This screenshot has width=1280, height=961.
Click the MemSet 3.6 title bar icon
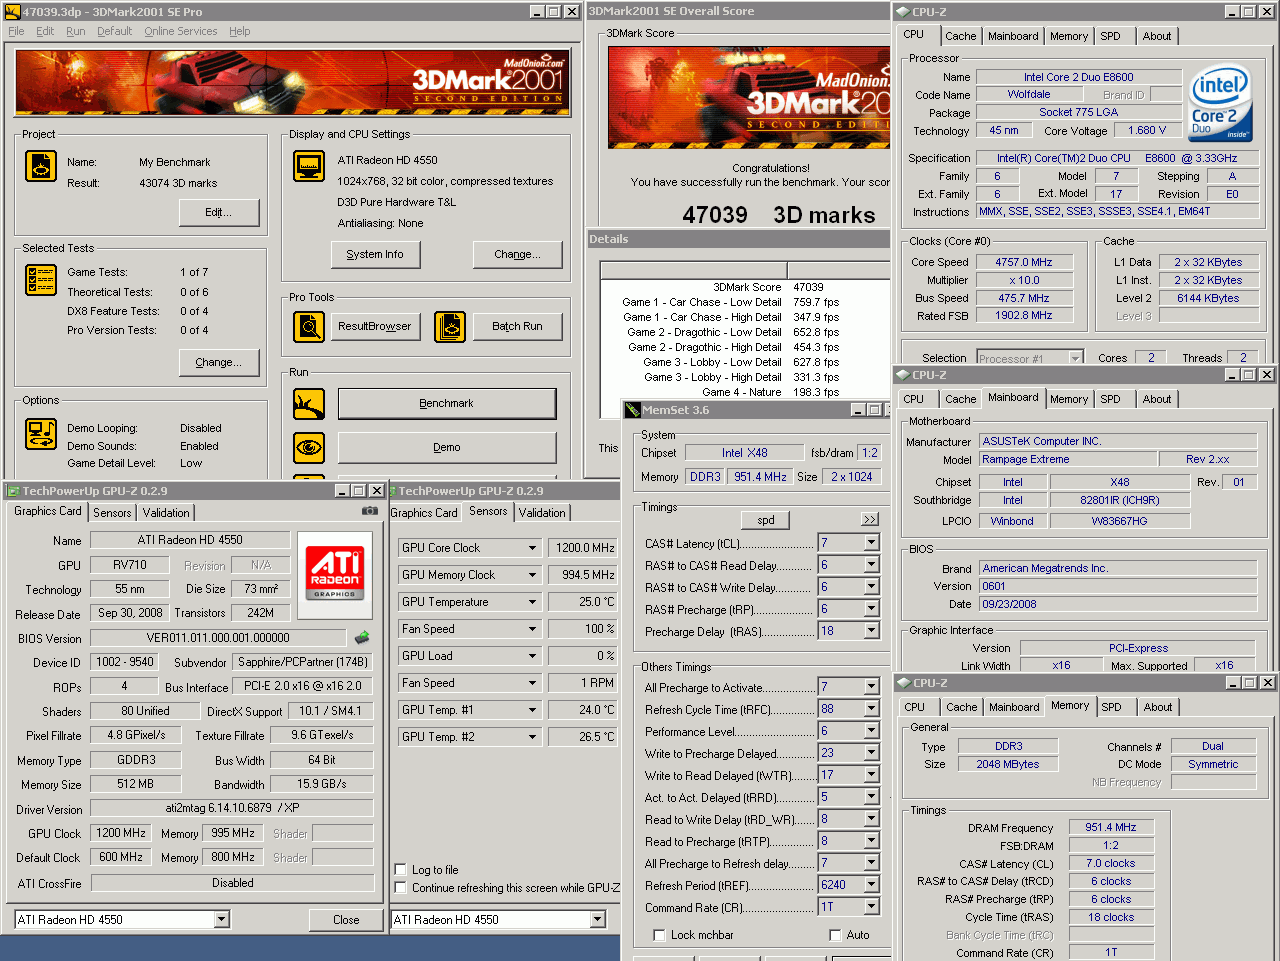[632, 410]
